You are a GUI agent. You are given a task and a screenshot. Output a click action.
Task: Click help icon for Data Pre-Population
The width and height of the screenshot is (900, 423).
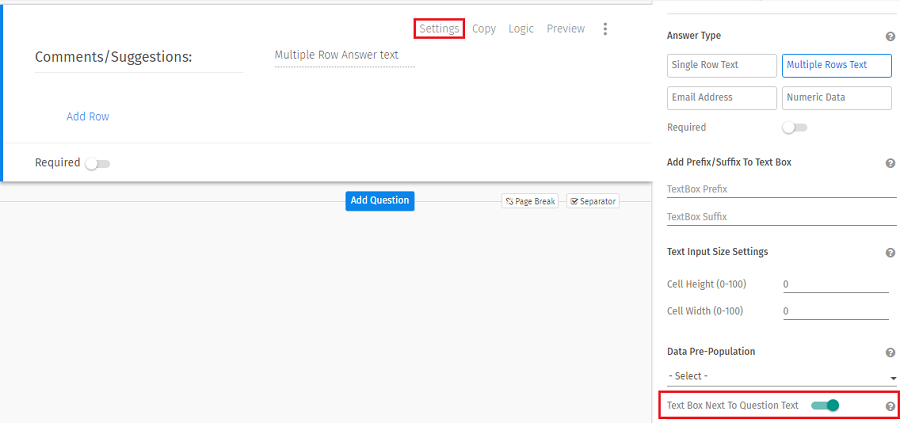[x=890, y=353]
